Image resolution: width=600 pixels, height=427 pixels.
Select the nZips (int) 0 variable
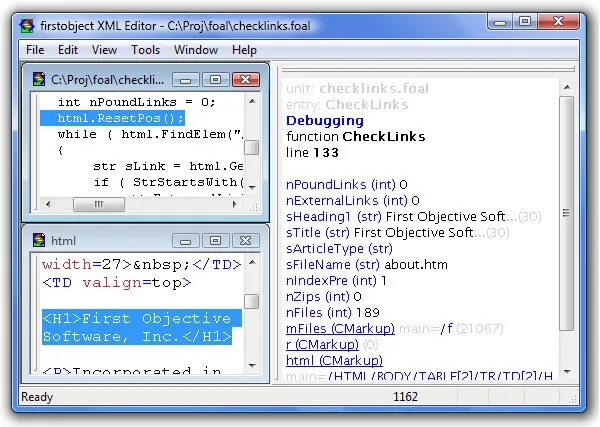pos(324,297)
